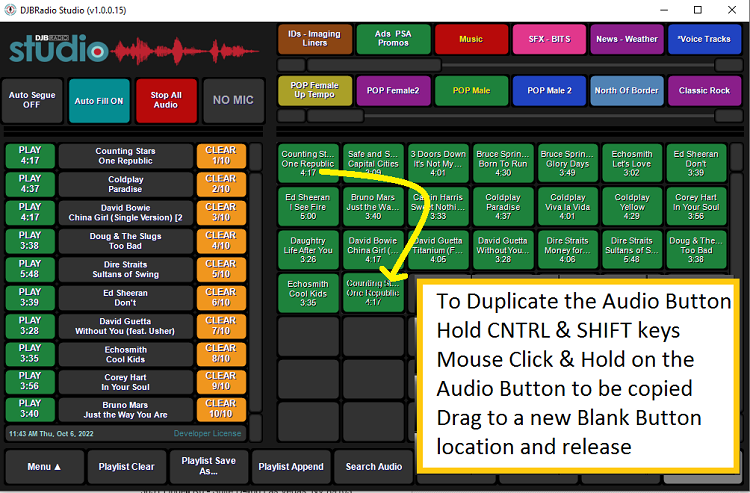
Task: Toggle the Auto Fill ON button
Action: pyautogui.click(x=99, y=101)
